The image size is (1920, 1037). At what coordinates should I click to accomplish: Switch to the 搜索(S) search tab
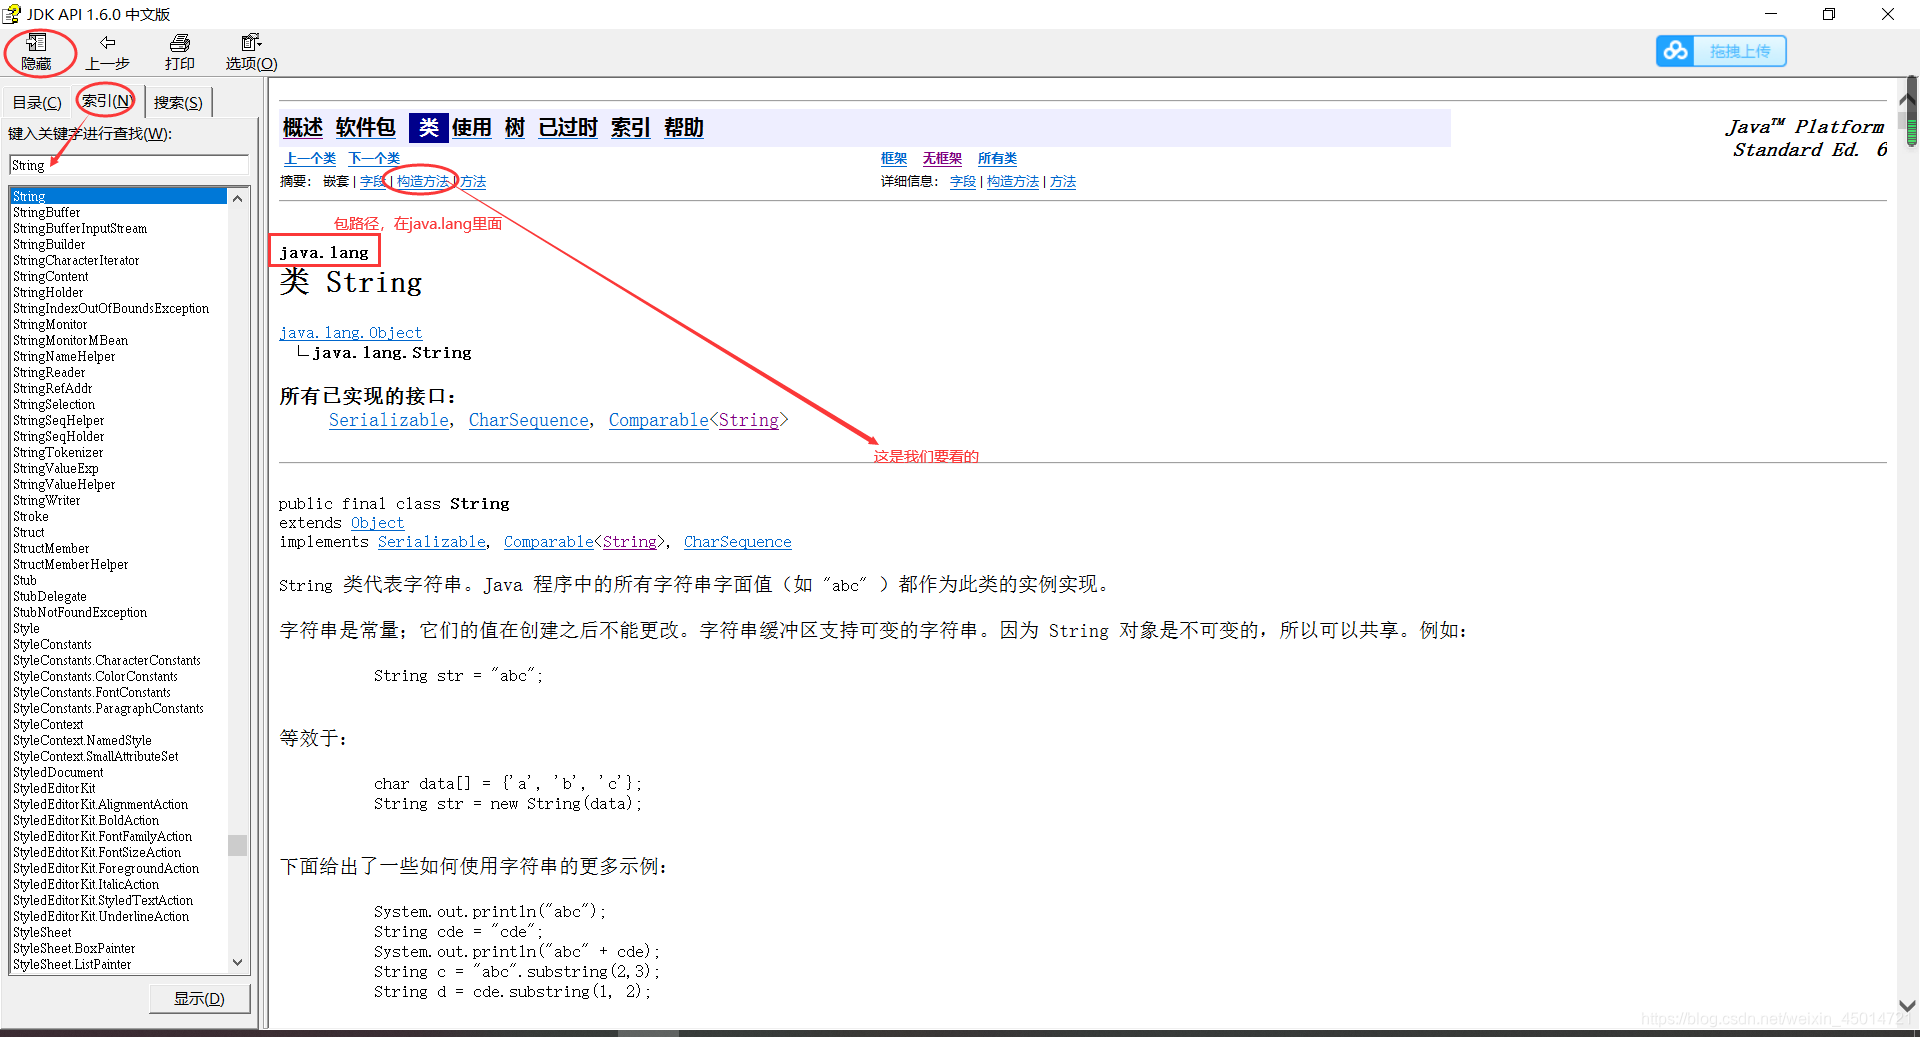click(x=178, y=102)
